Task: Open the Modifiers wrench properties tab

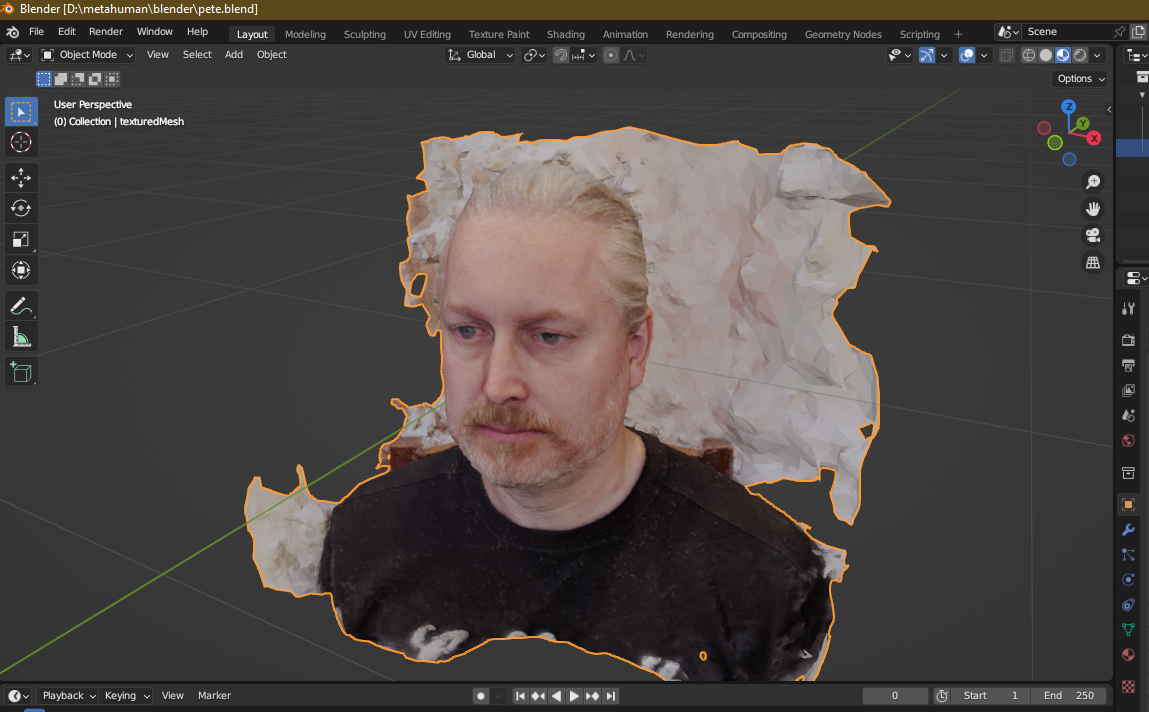Action: 1128,530
